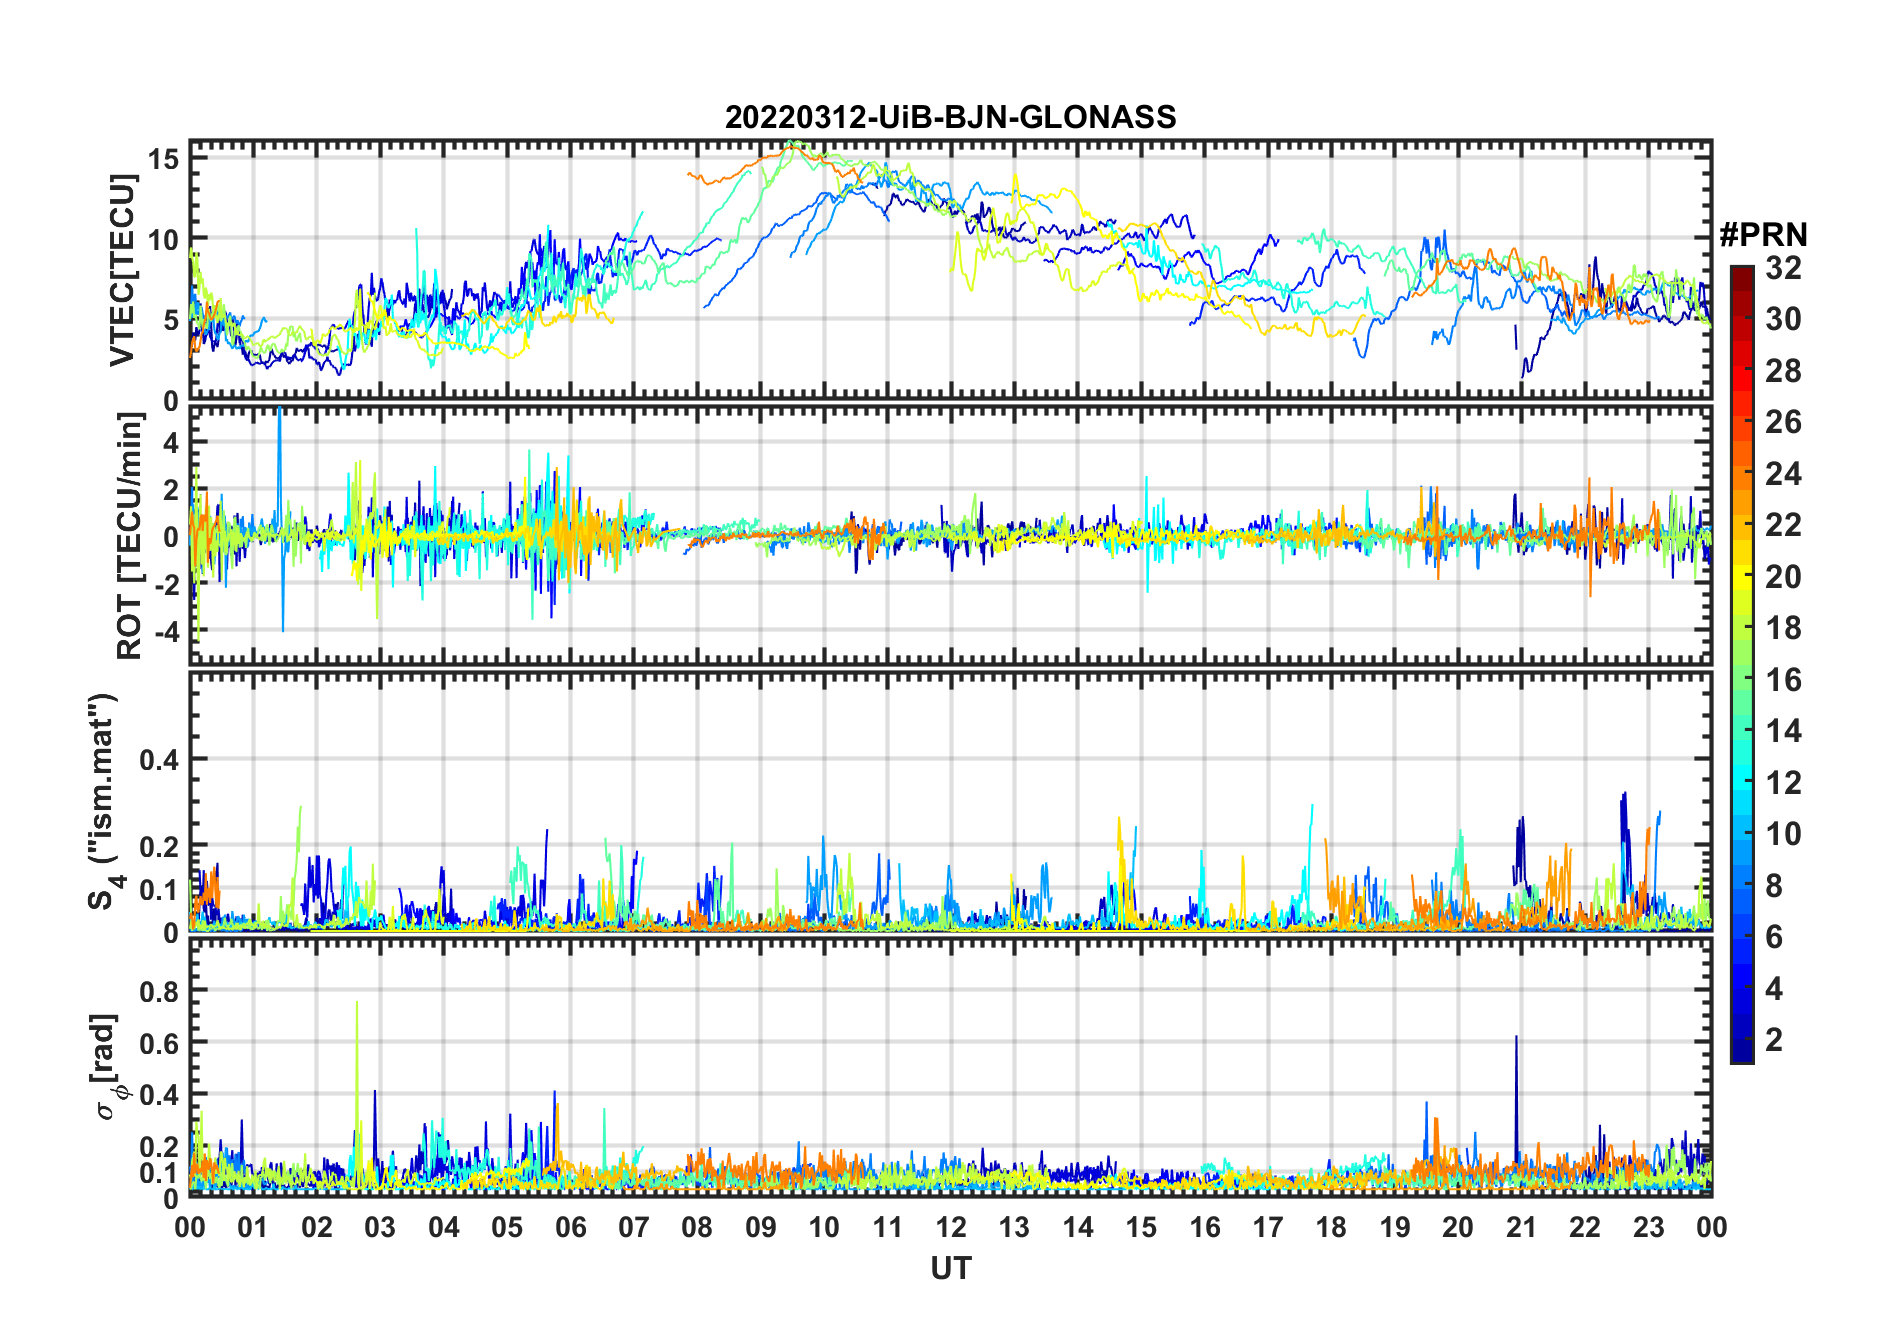1902x1330 pixels.
Task: Click the VTEC[TECU] y-axis label
Action: [x=122, y=271]
